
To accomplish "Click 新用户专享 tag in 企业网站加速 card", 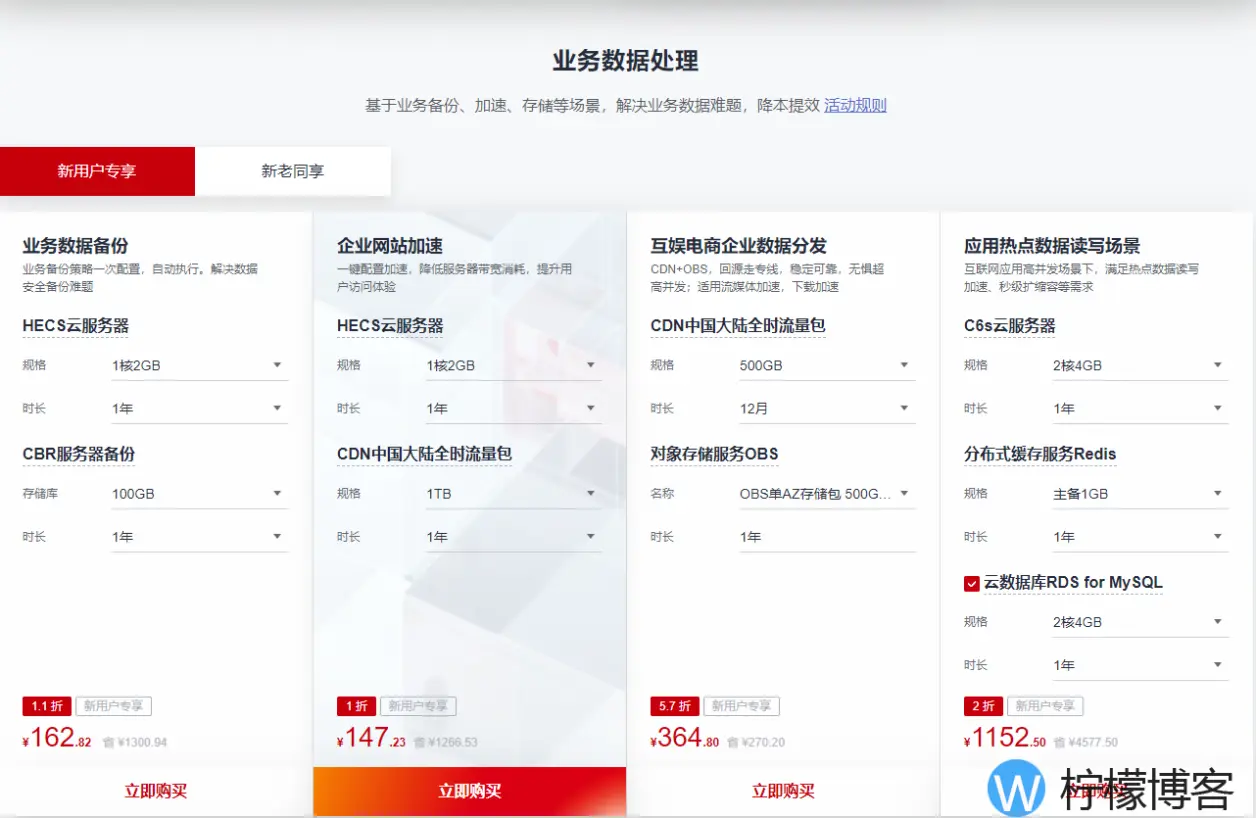I will click(418, 706).
